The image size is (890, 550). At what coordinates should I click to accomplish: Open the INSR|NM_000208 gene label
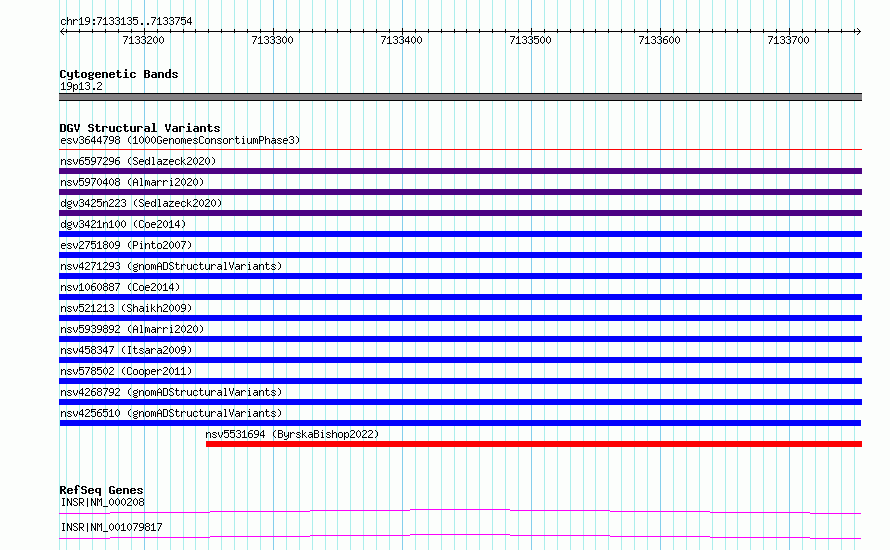(x=102, y=502)
